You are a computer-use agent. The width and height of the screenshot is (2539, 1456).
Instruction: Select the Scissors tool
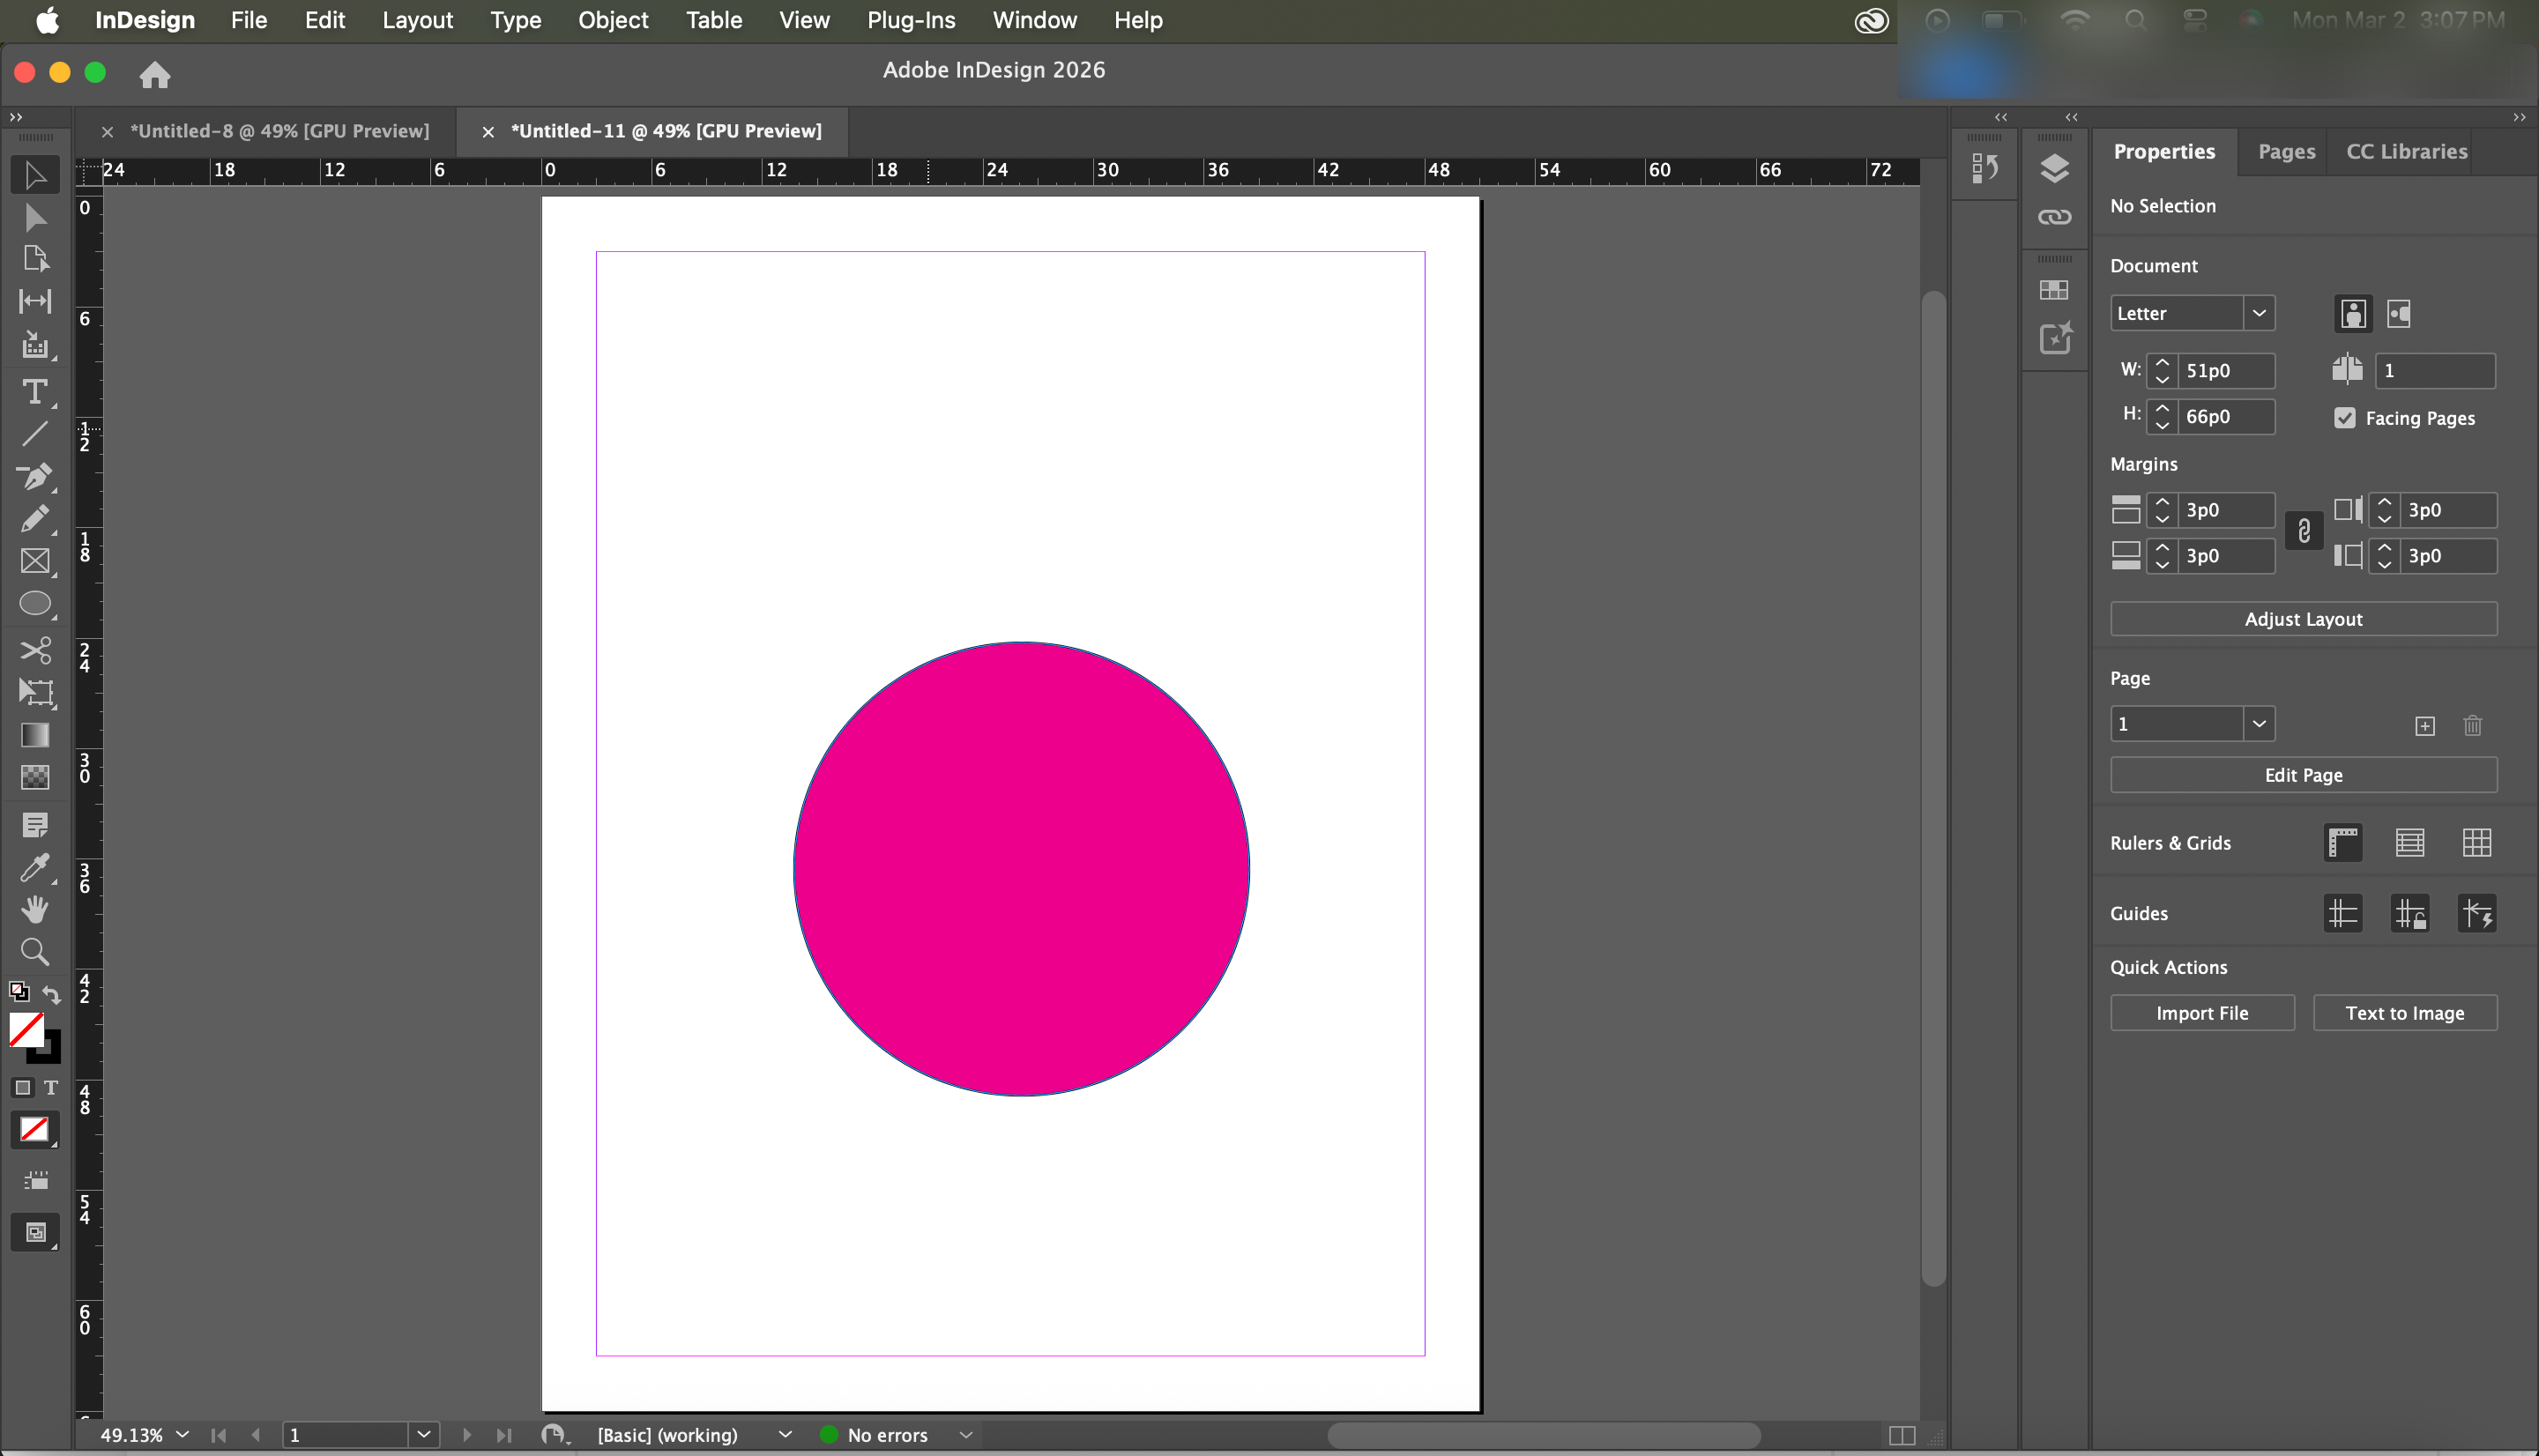click(x=35, y=650)
